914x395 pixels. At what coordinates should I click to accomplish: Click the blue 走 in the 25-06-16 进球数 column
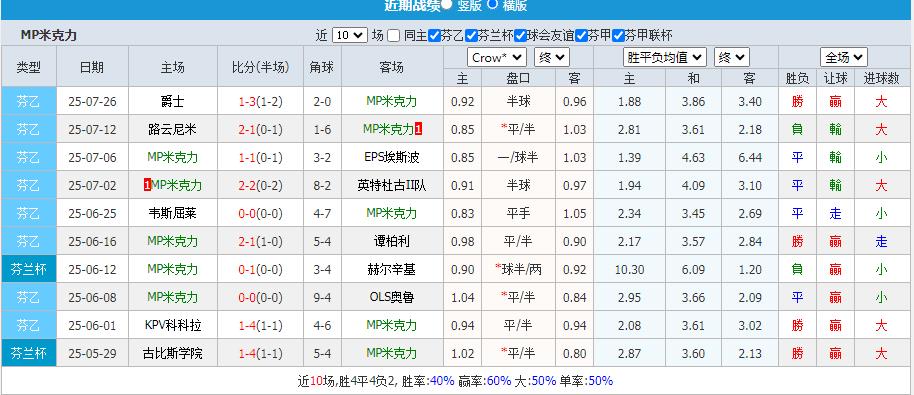tap(881, 241)
